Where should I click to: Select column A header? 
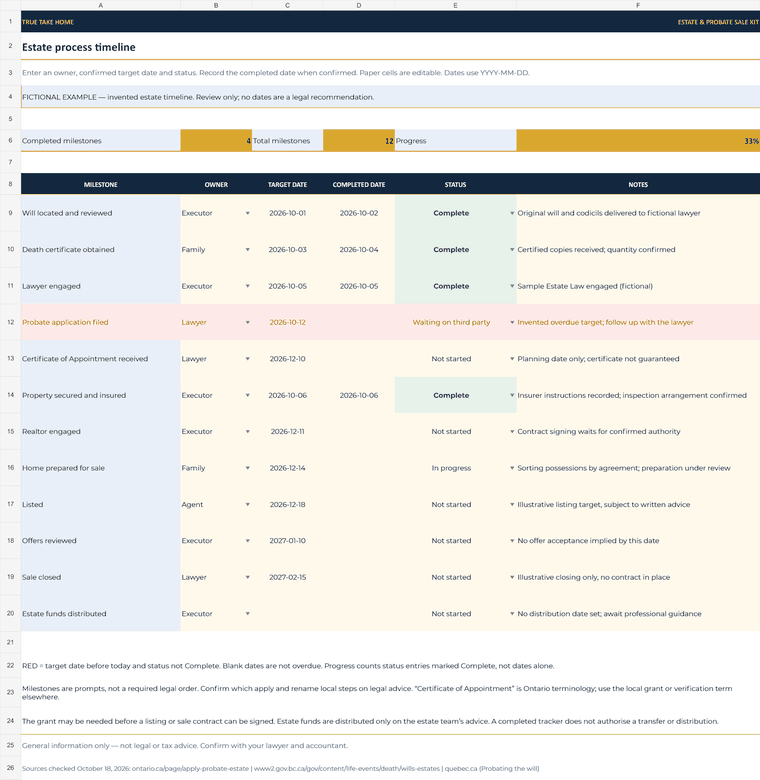pos(100,5)
